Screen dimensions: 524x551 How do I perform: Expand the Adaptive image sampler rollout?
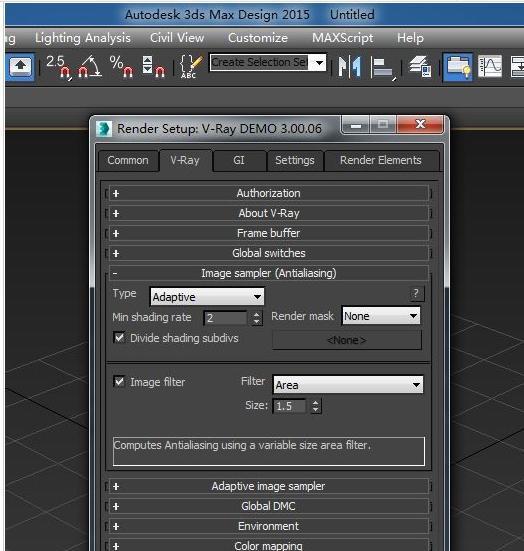point(269,486)
